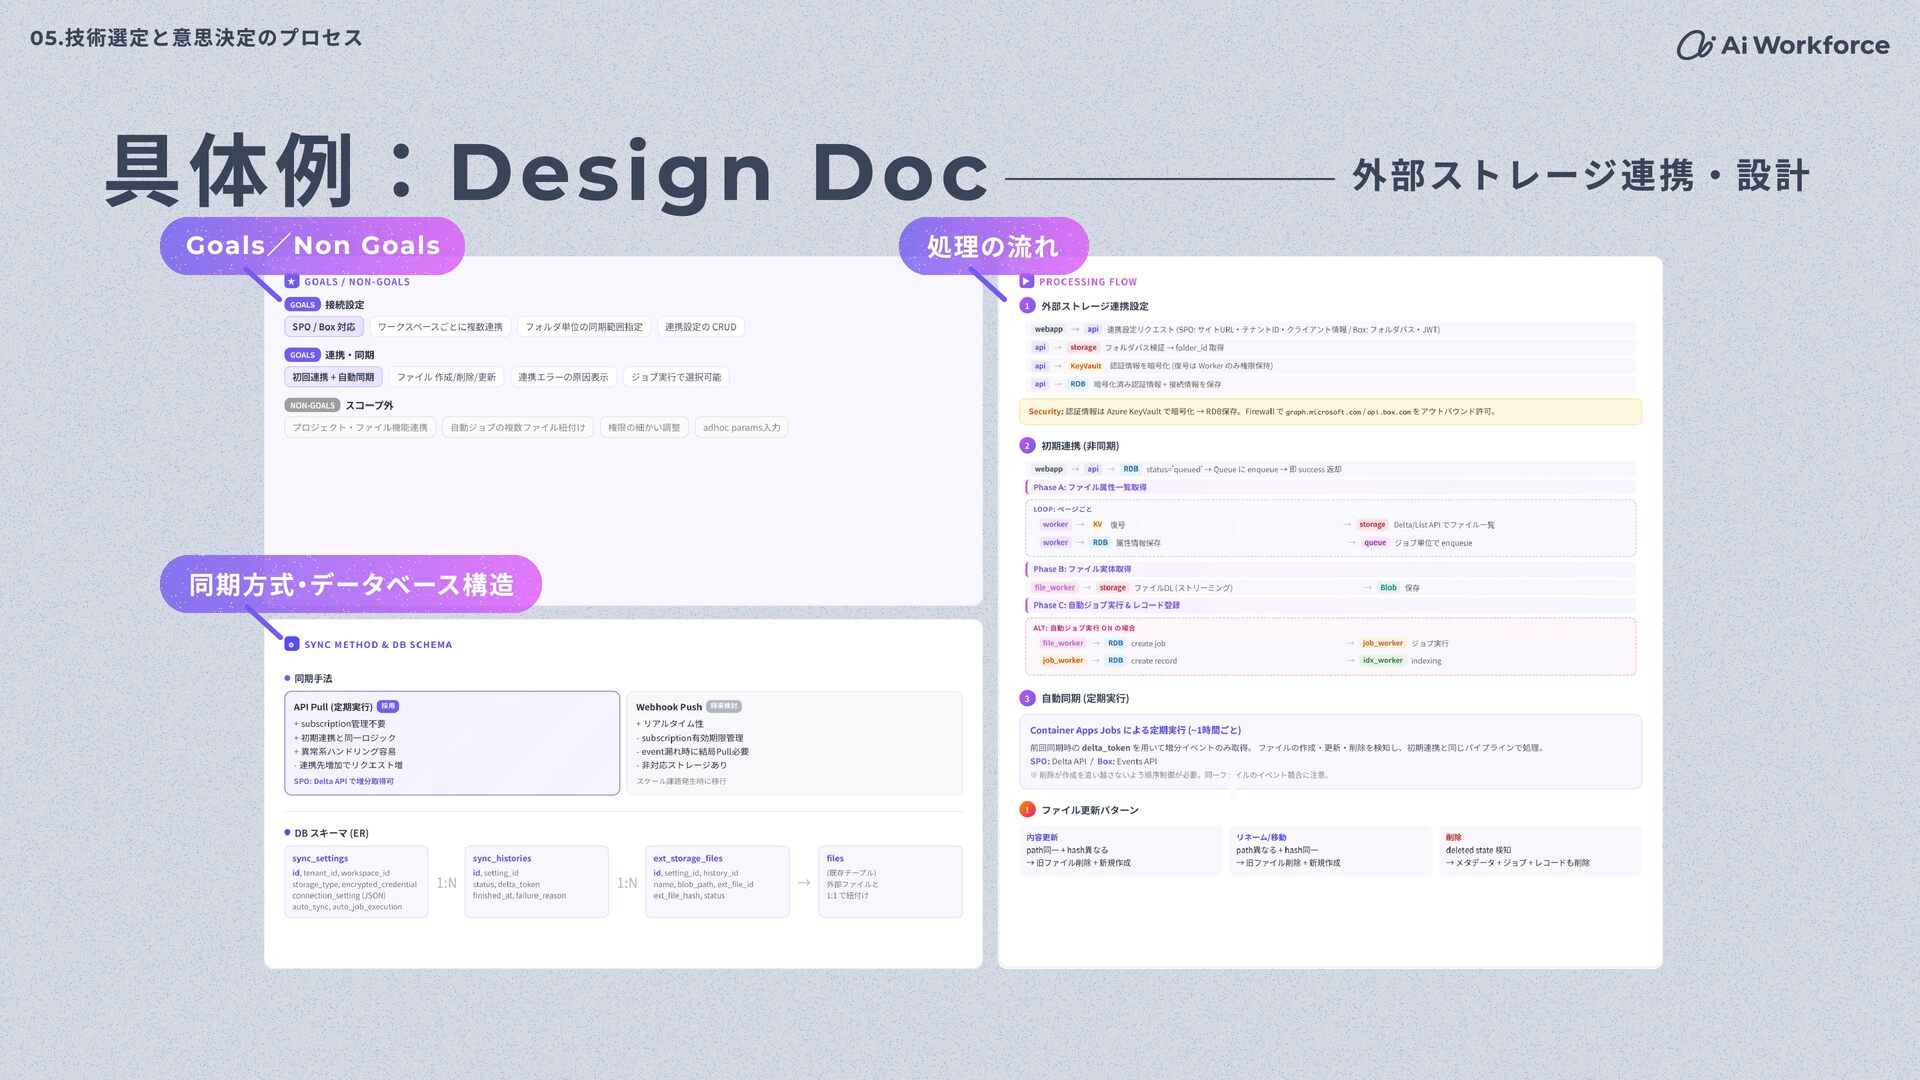Click the play icon beside PROCESSING FLOW
This screenshot has width=1920, height=1080.
pos(1026,282)
